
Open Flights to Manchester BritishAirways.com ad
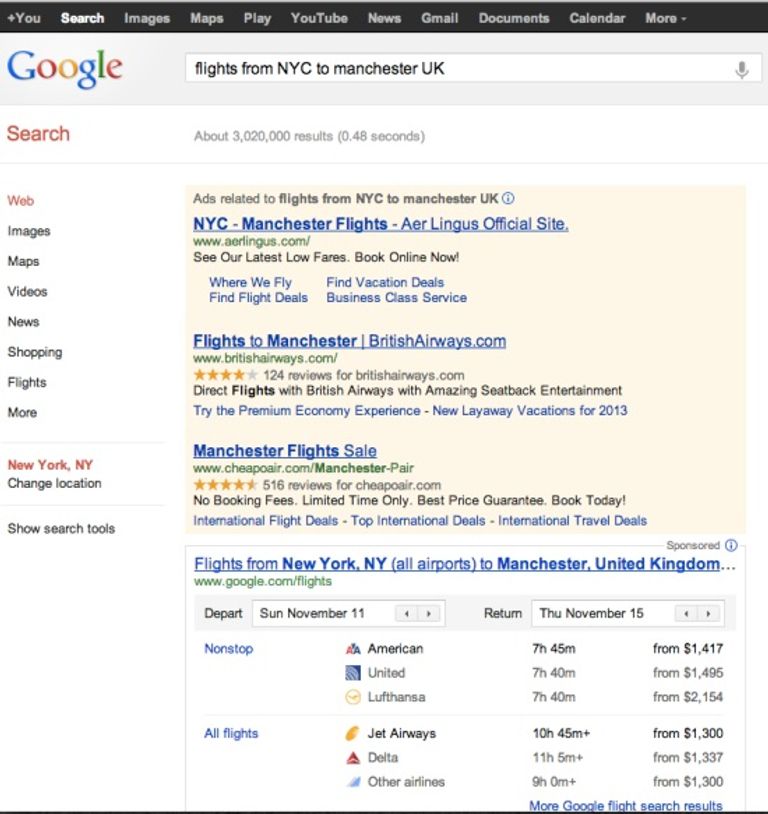tap(349, 341)
